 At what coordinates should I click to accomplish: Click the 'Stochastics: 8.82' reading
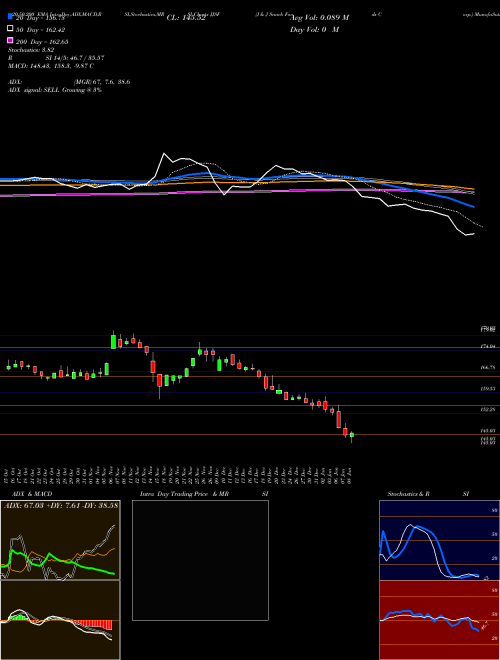[31, 50]
